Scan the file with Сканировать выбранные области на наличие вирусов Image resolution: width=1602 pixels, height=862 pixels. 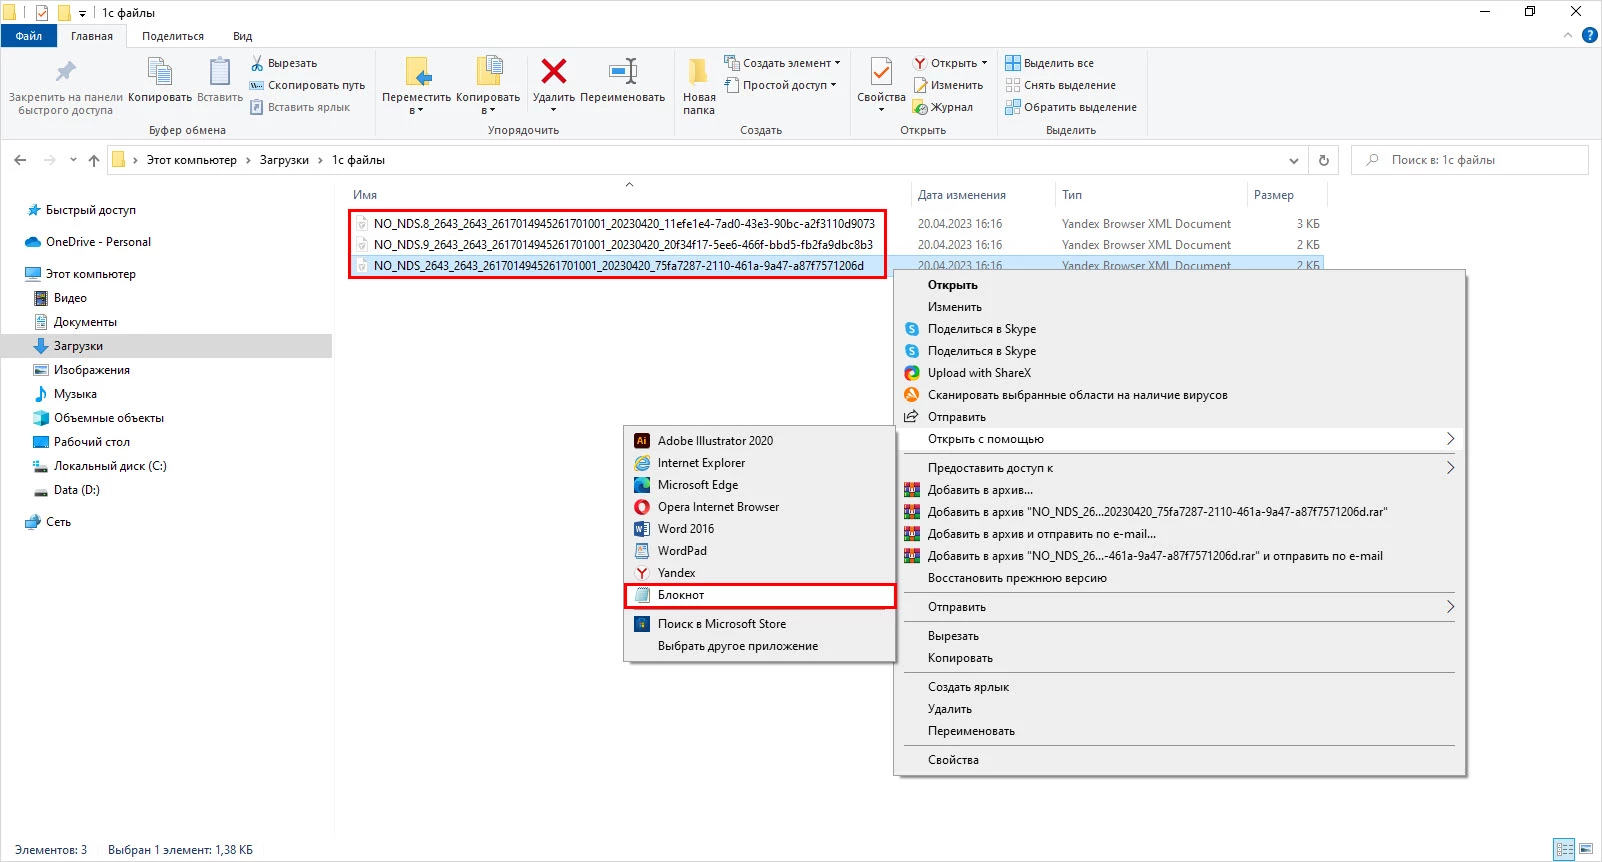[1180, 395]
